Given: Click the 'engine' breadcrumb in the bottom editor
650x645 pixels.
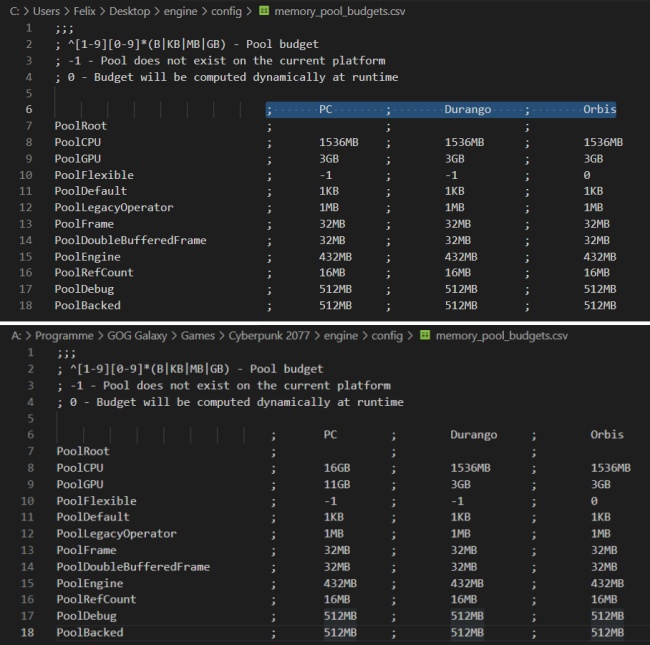Looking at the screenshot, I should click(x=341, y=336).
